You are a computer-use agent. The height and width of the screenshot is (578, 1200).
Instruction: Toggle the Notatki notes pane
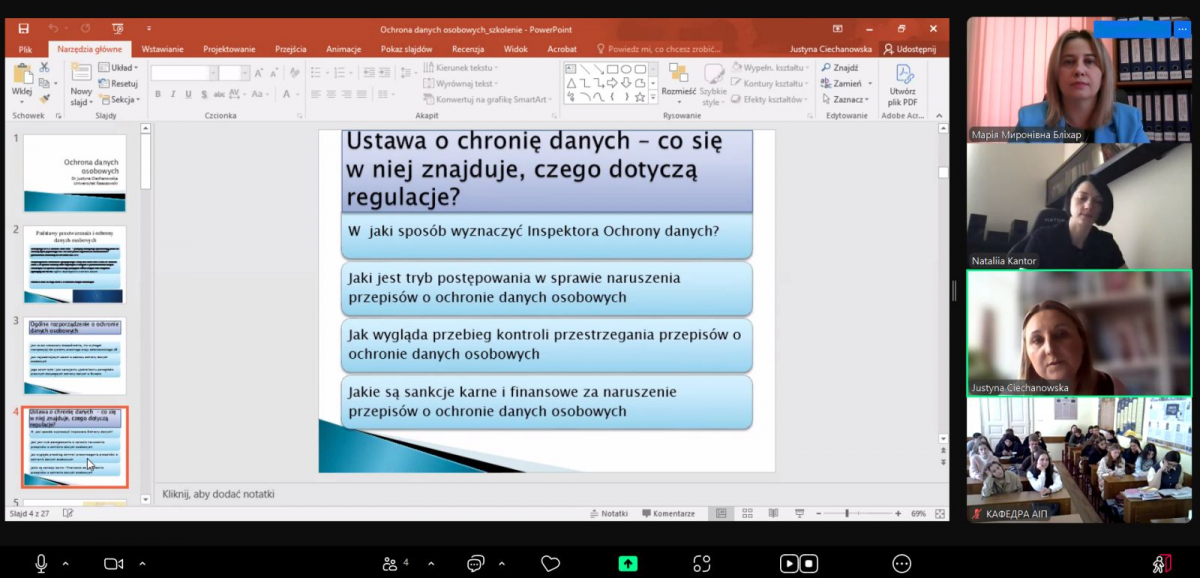pos(608,513)
